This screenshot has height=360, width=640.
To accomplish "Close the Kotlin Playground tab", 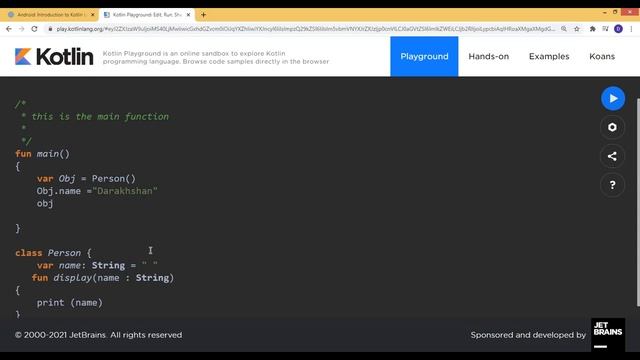I will (188, 15).
